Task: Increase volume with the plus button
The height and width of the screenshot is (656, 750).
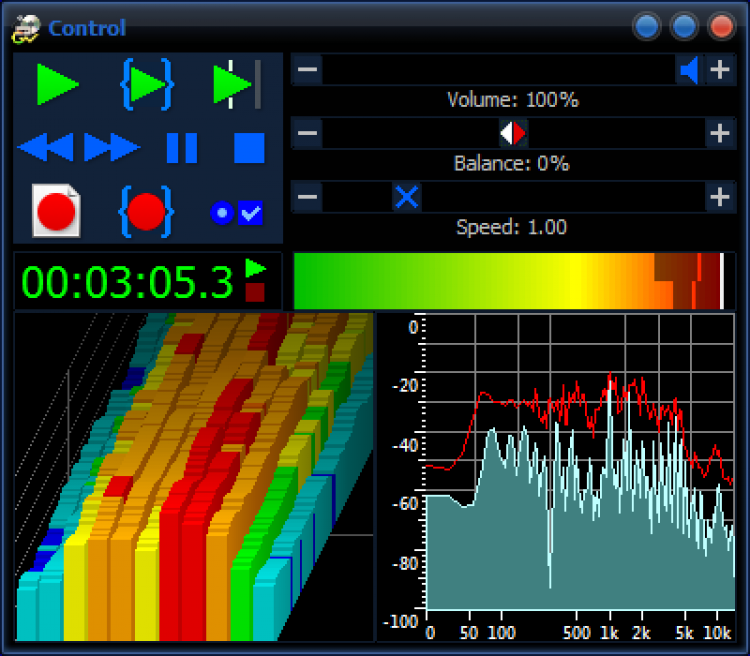Action: 720,70
